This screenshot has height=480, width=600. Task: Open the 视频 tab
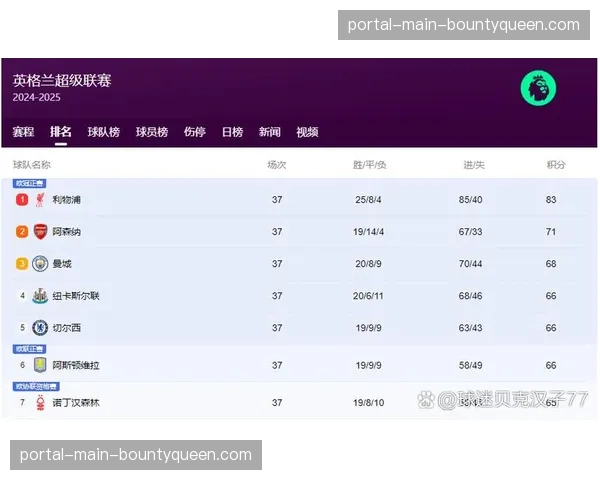(x=307, y=132)
